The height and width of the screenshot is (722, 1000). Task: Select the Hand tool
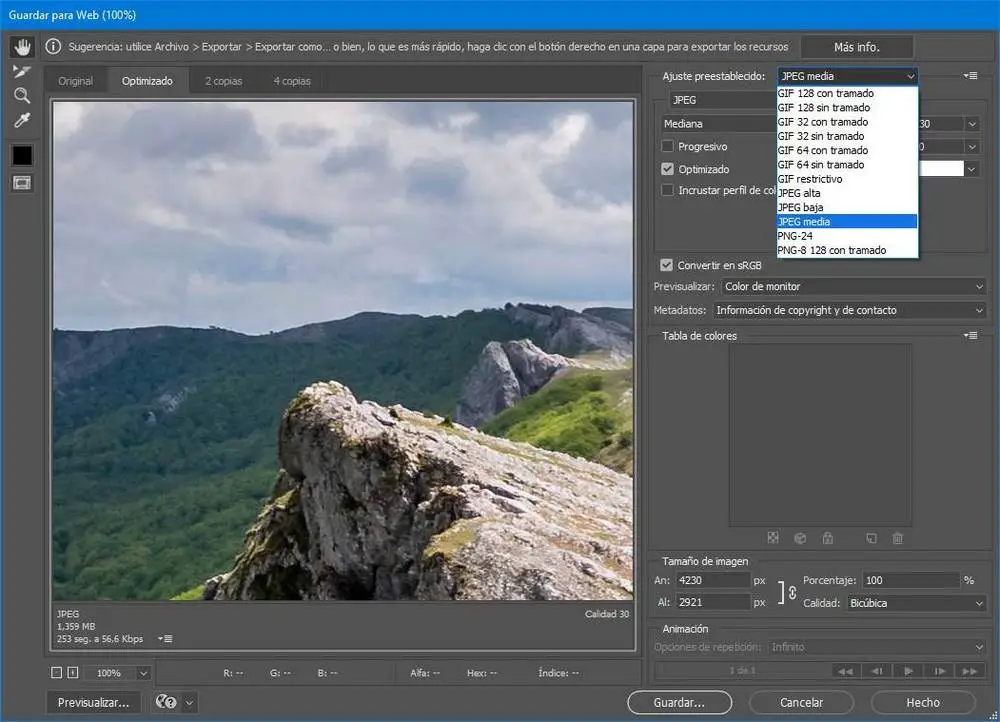click(22, 47)
